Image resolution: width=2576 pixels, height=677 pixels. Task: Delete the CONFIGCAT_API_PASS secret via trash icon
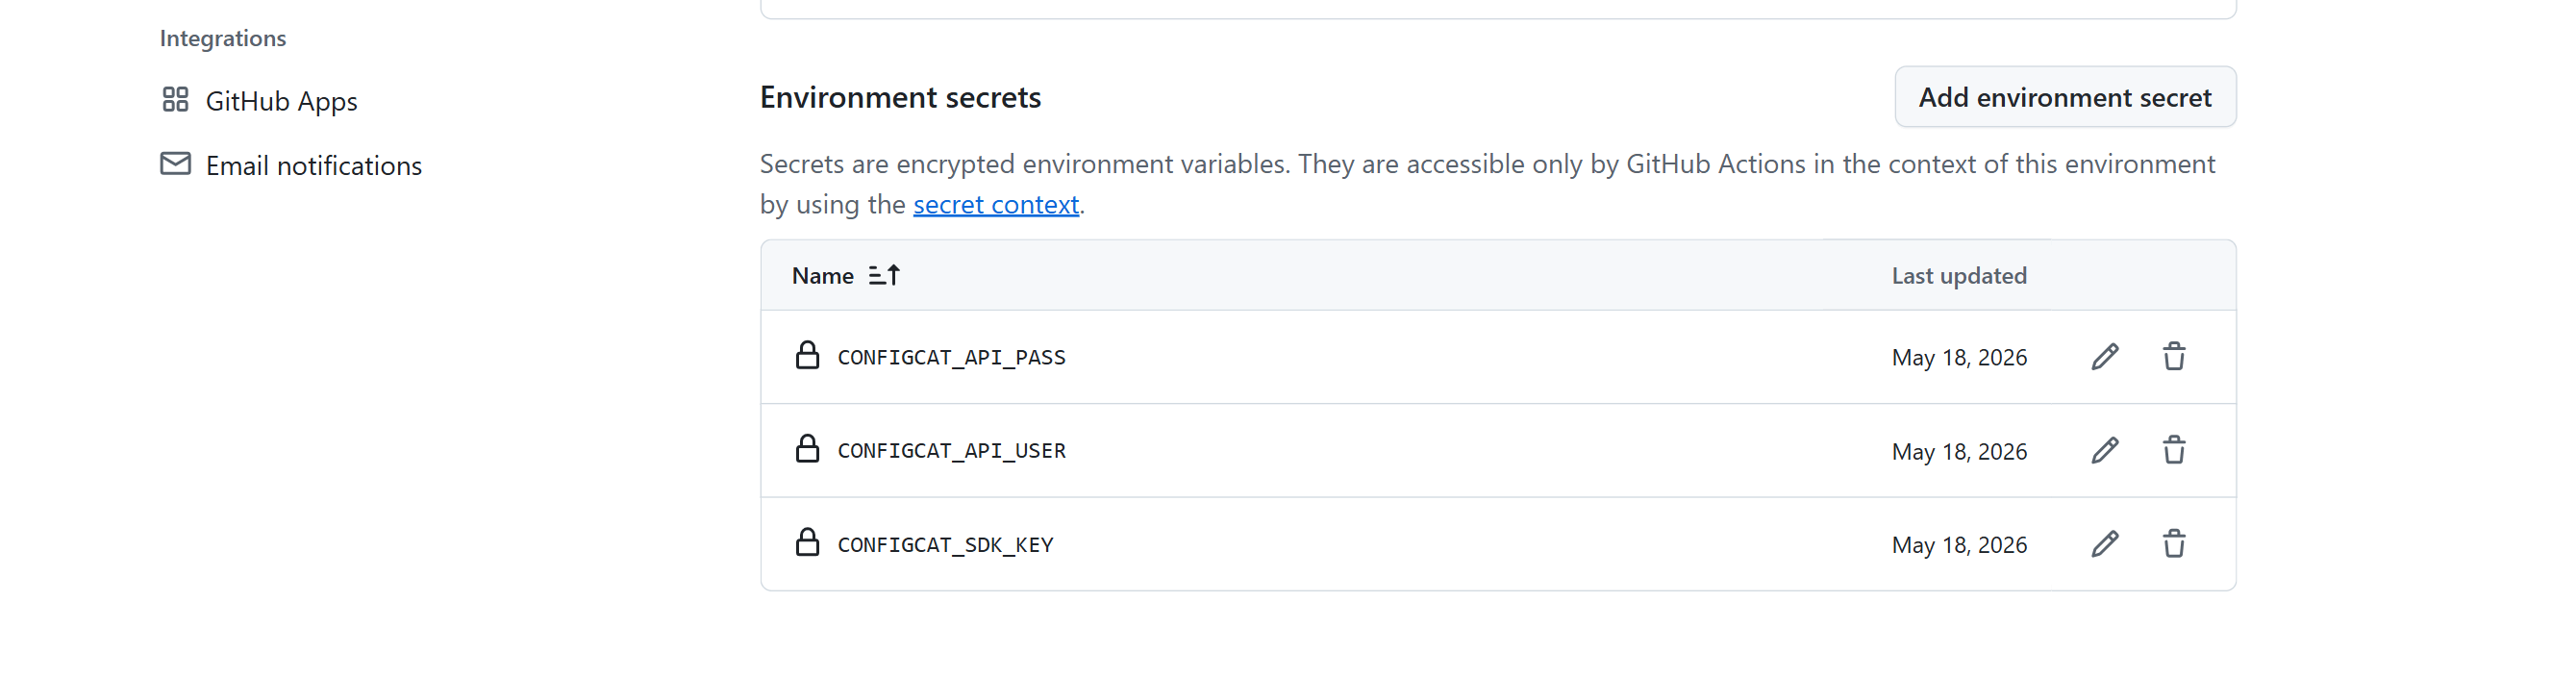[x=2174, y=357]
